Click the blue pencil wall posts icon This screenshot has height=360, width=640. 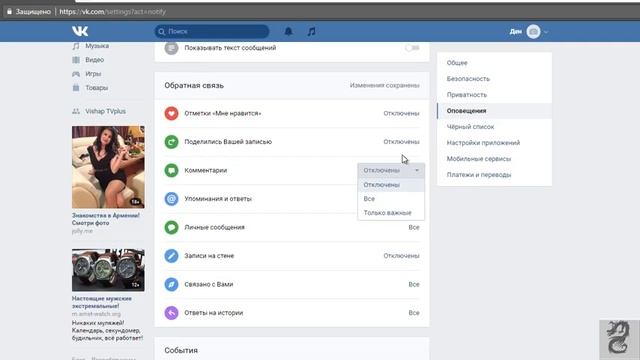tap(171, 256)
